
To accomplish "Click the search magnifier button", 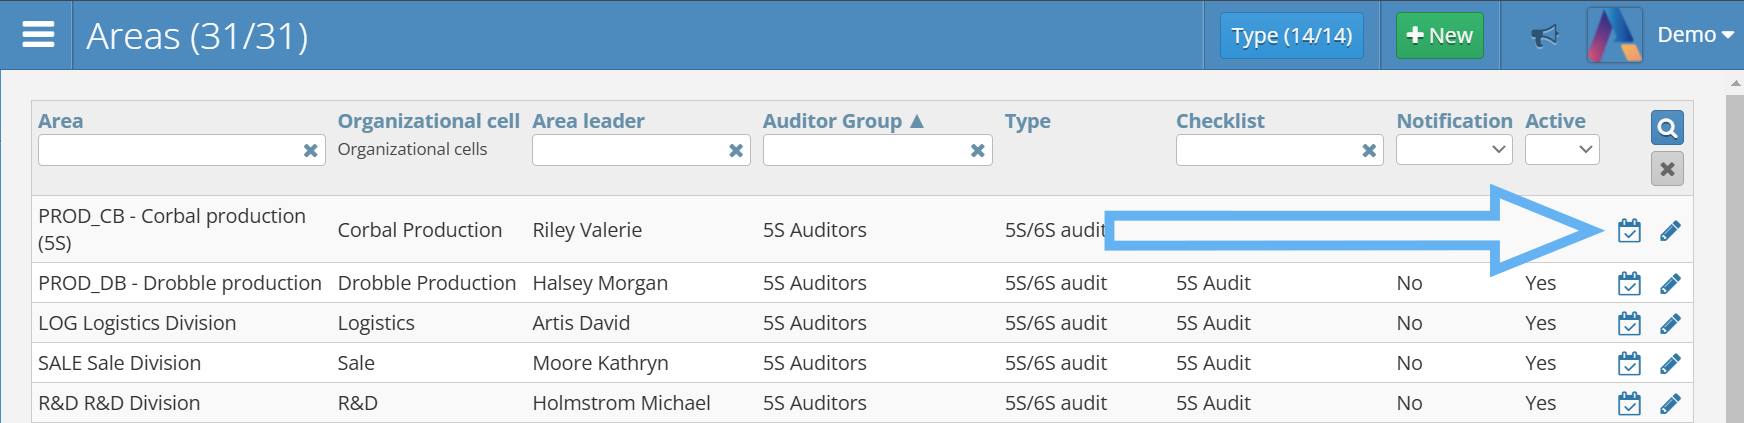I will click(1667, 128).
